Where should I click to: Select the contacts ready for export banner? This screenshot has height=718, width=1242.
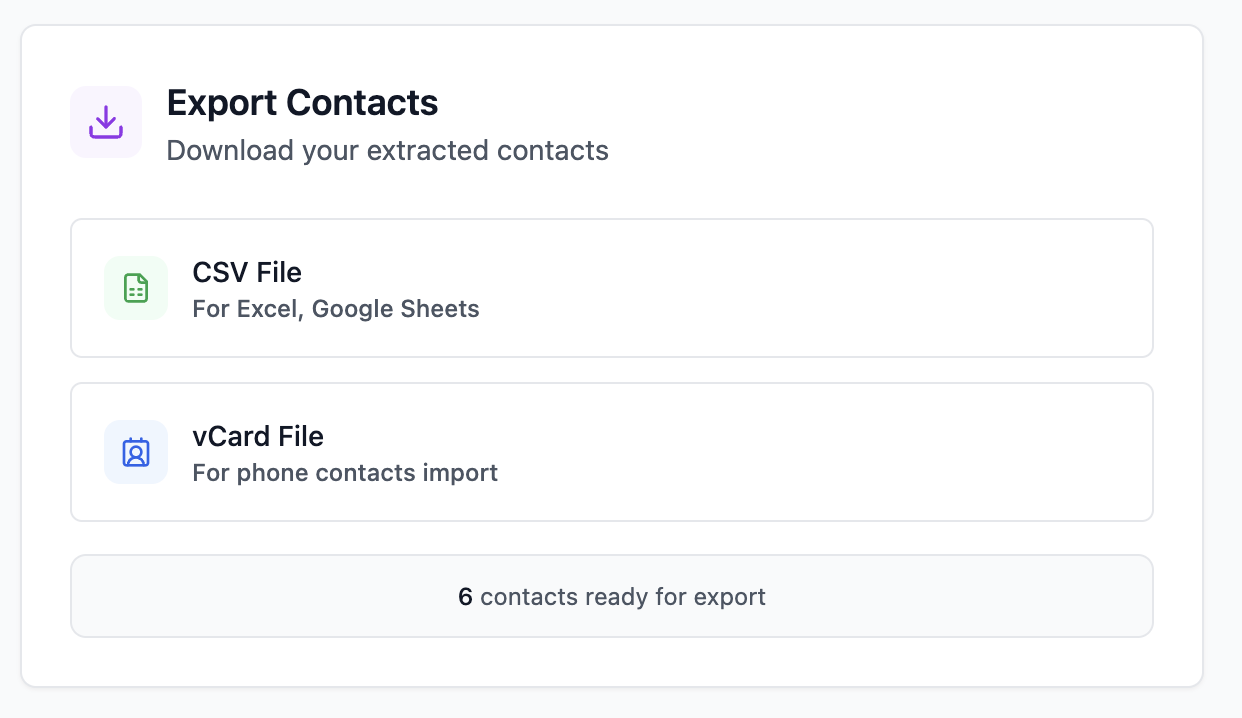tap(612, 596)
